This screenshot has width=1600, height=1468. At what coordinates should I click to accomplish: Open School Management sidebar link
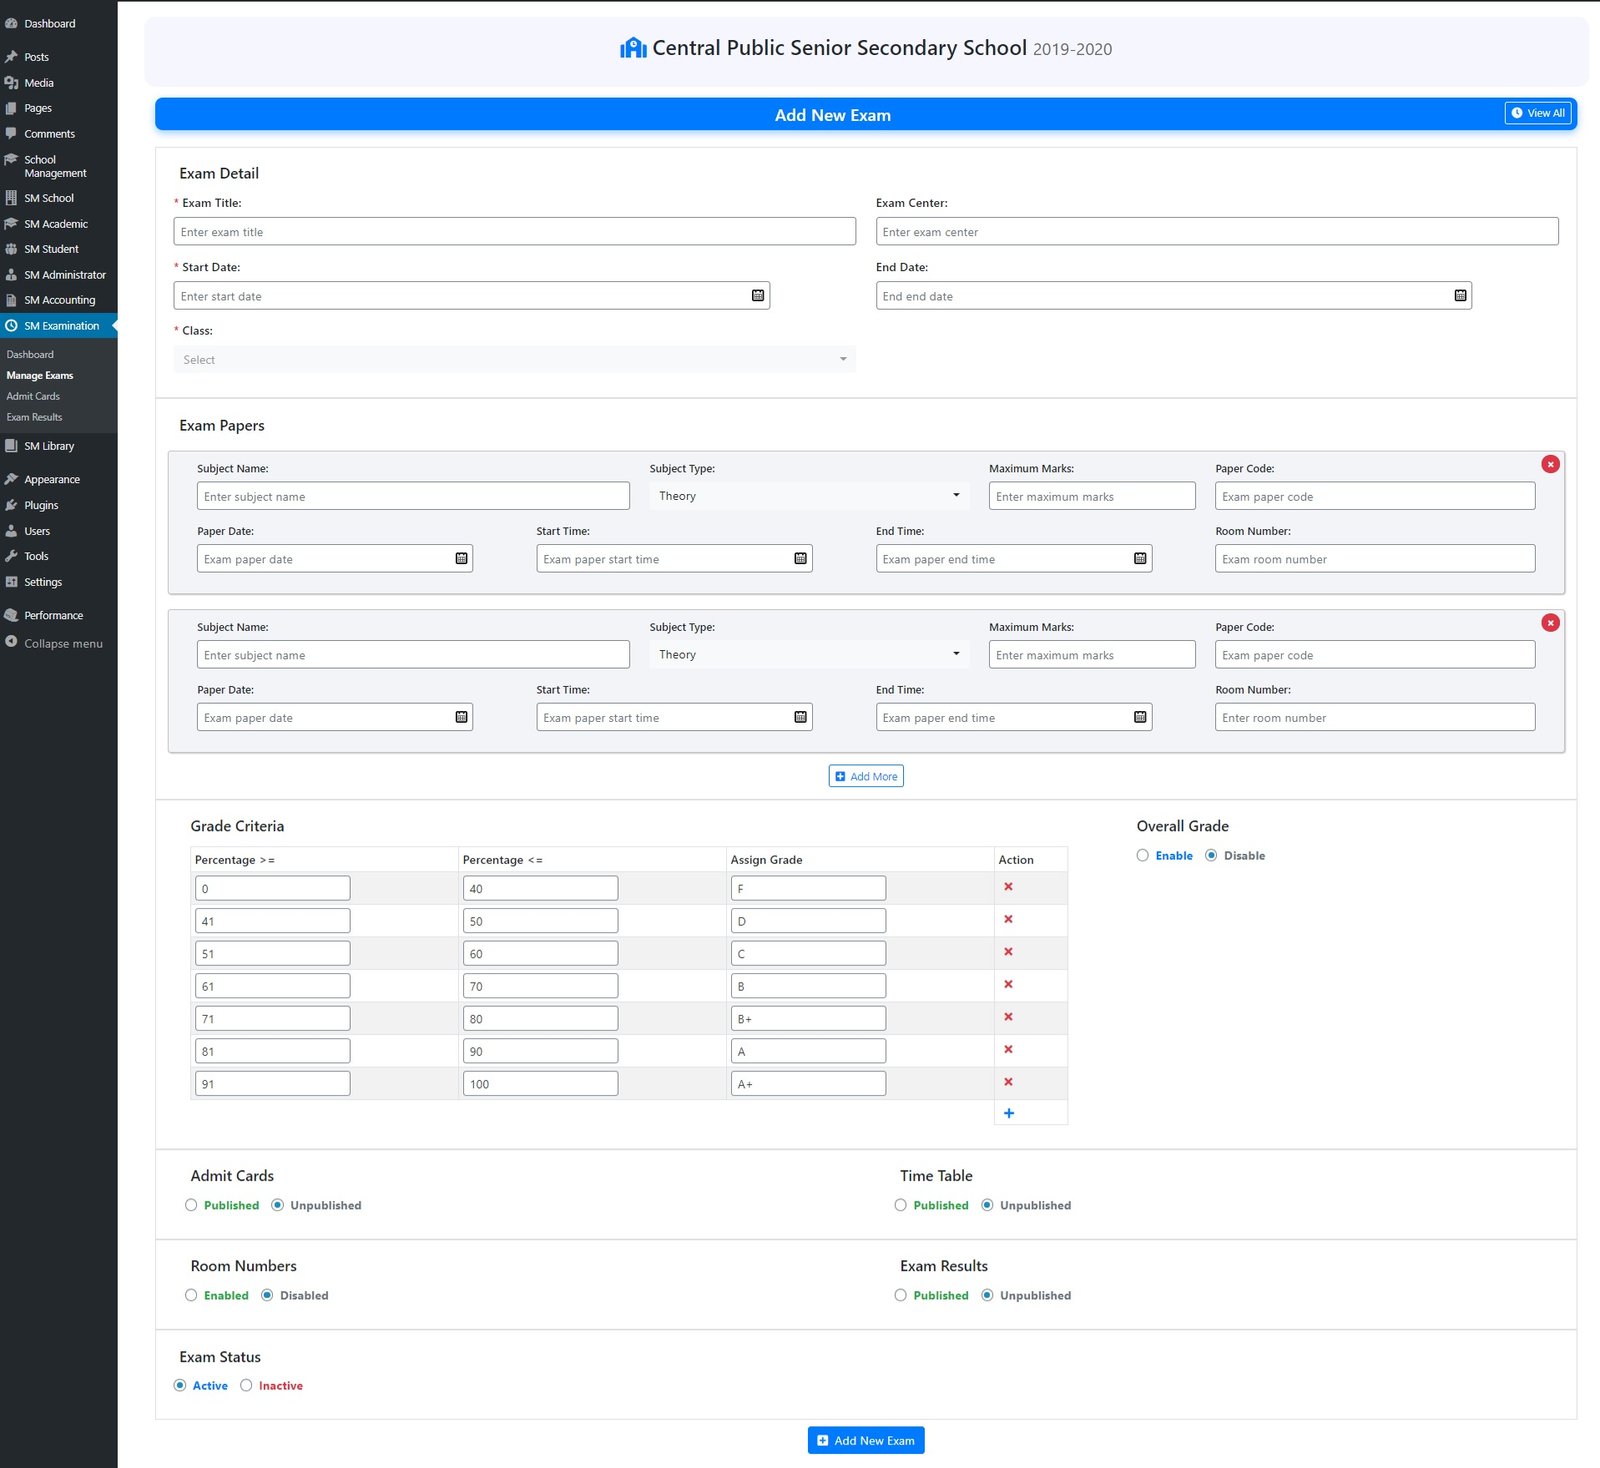58,166
